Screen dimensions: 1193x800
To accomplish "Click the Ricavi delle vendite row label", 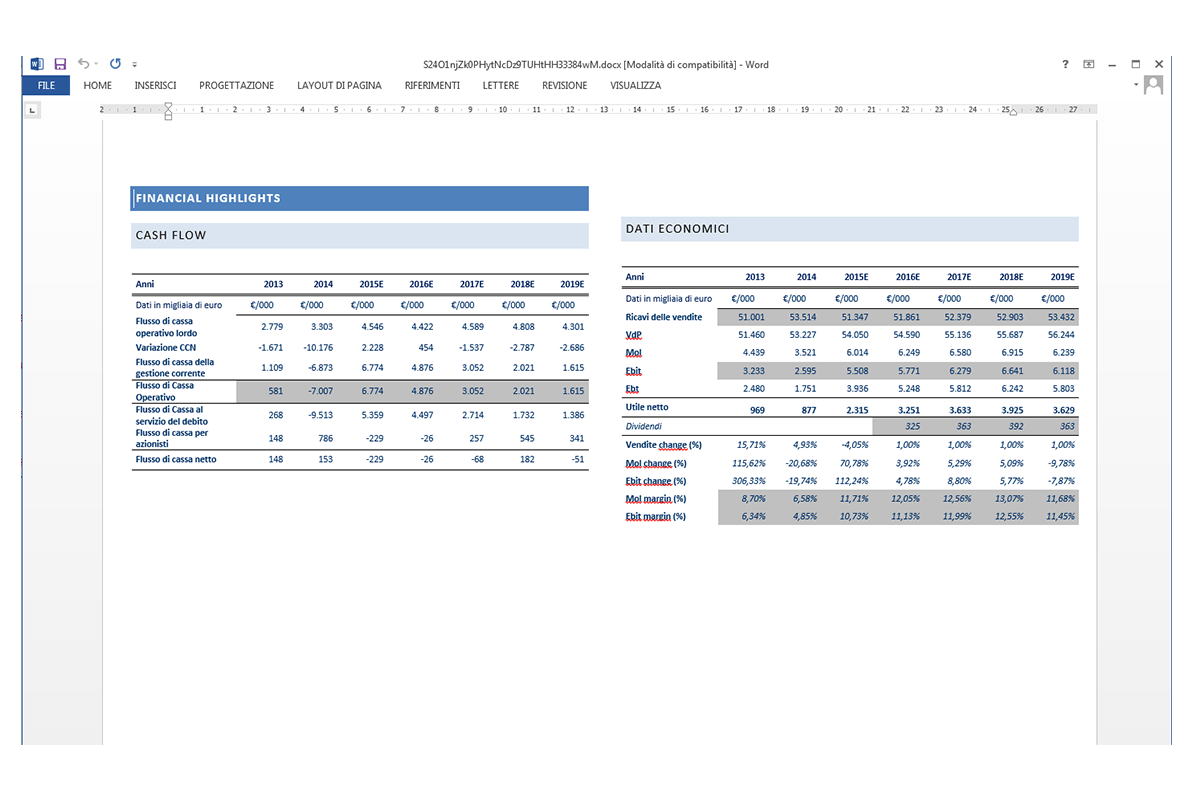I will (663, 317).
